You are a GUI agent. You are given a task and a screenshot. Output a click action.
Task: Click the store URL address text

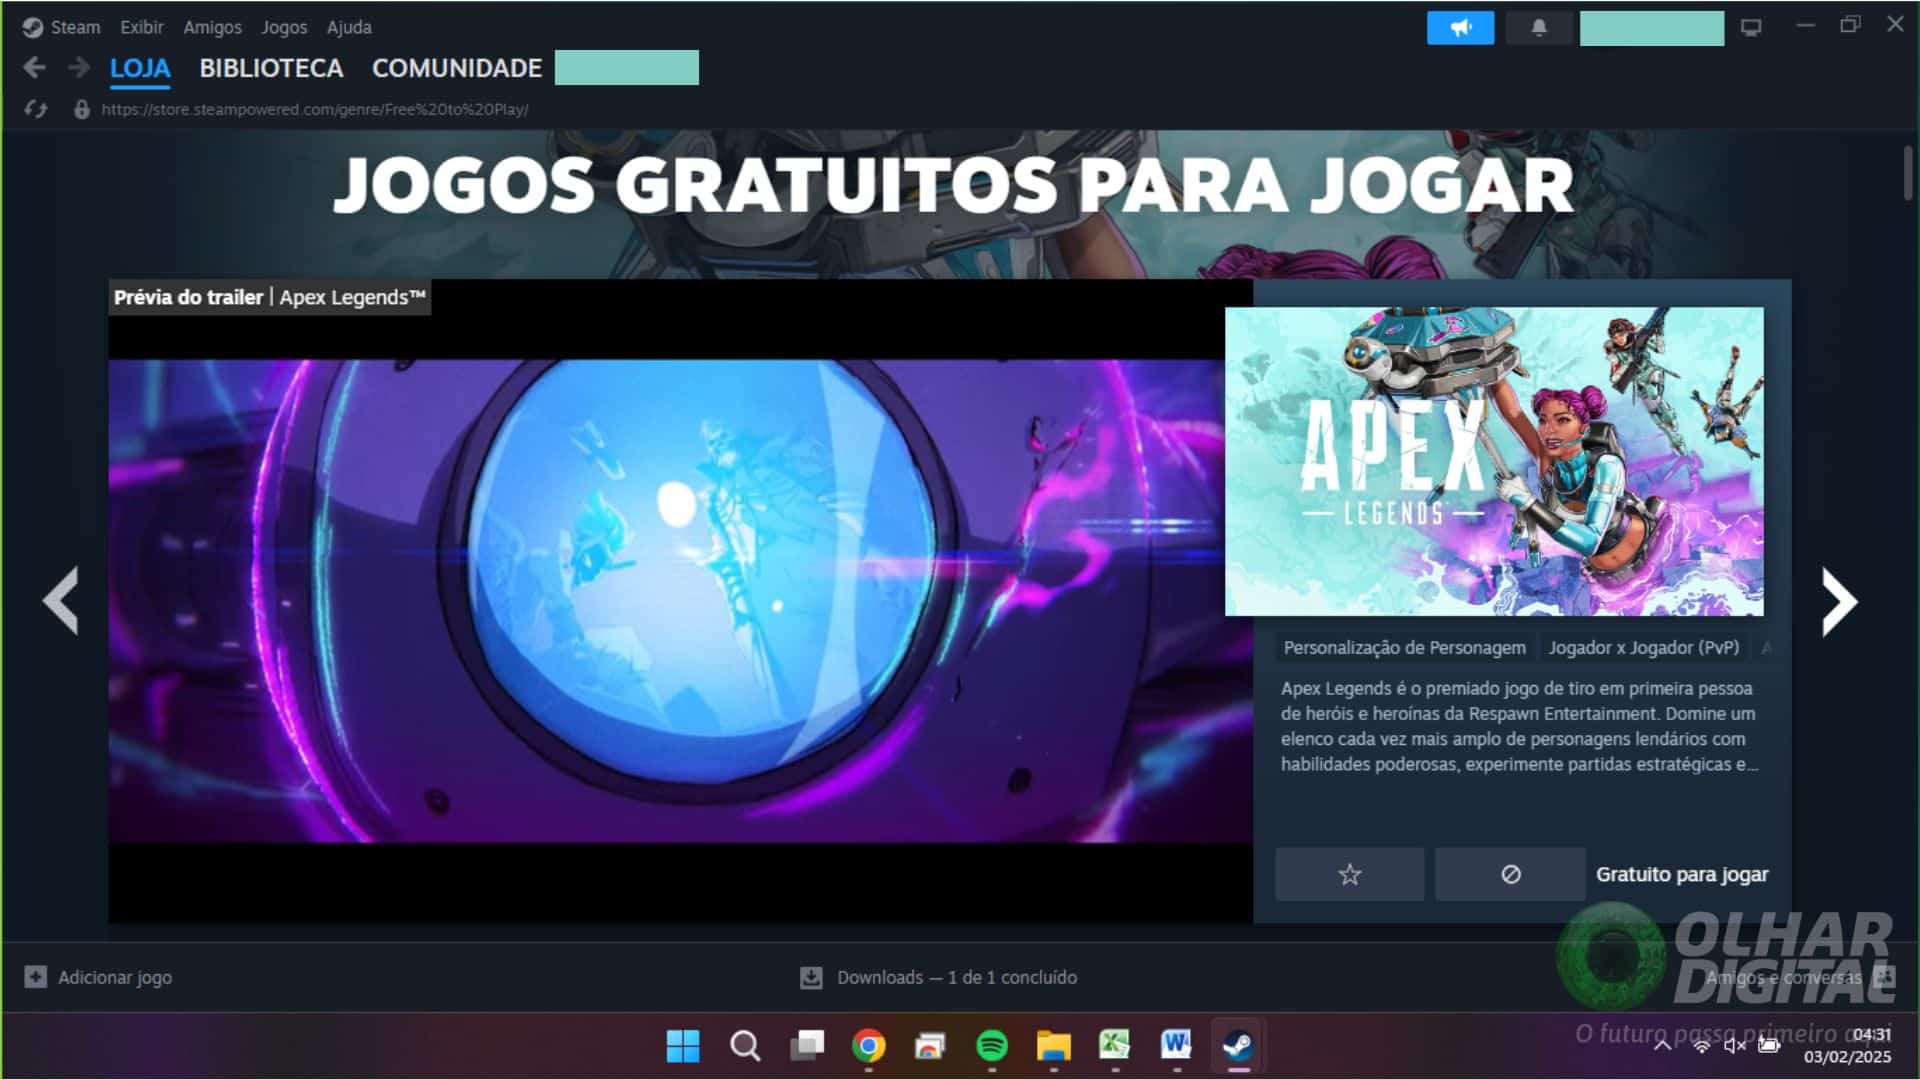tap(315, 109)
